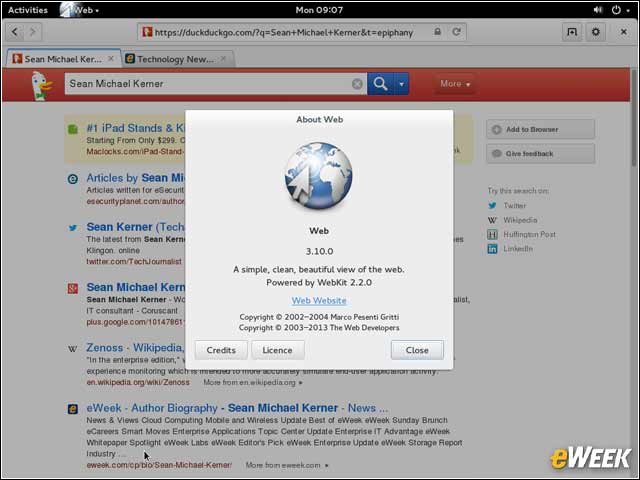Click the Add to Browser button

click(540, 129)
